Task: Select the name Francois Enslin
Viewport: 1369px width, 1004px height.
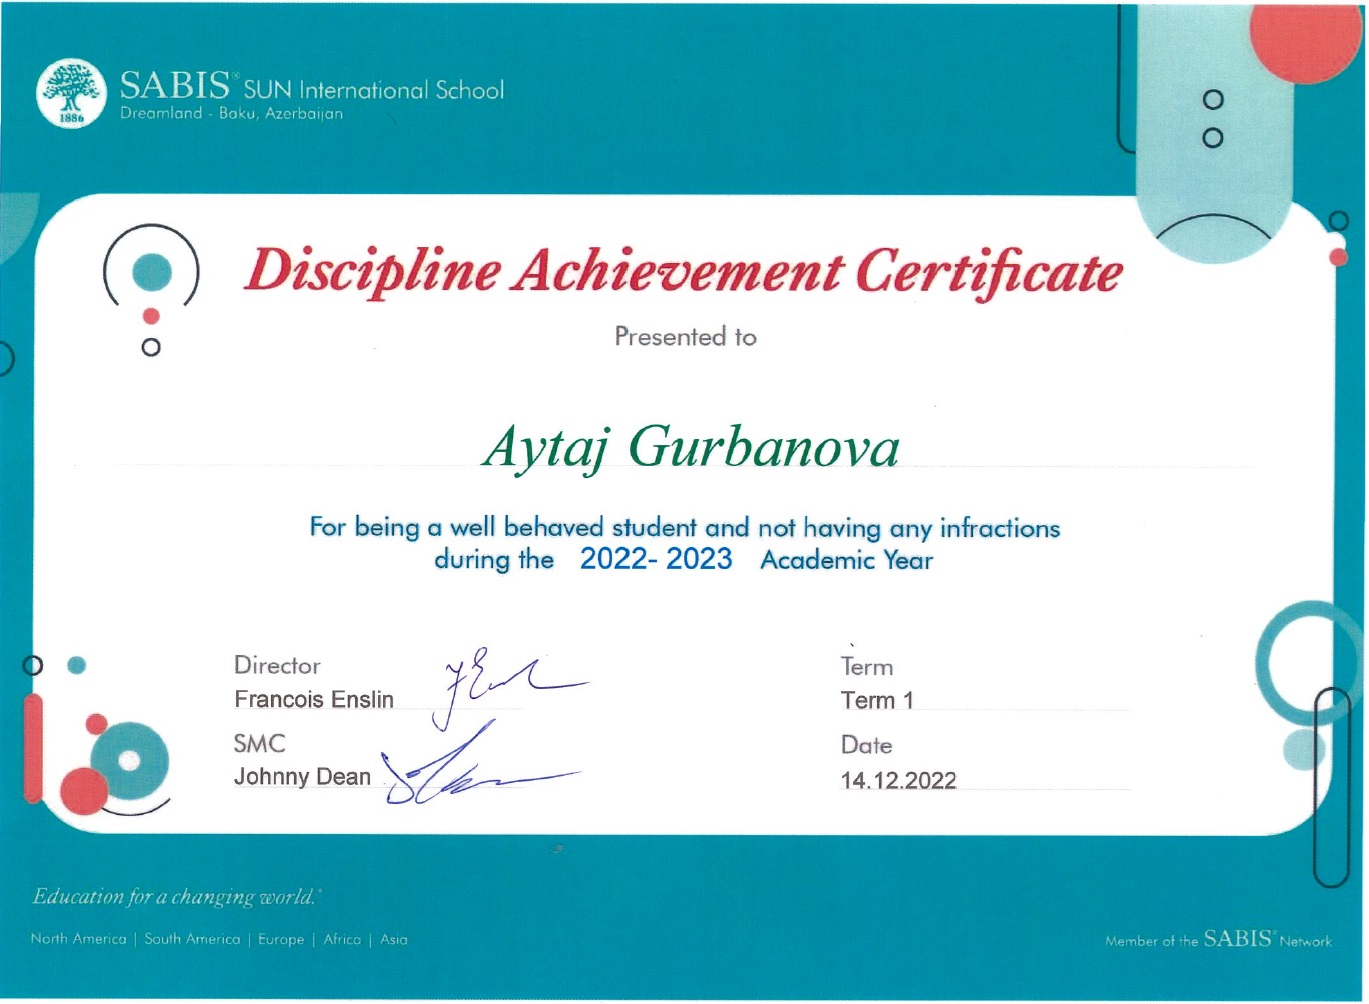Action: point(314,699)
